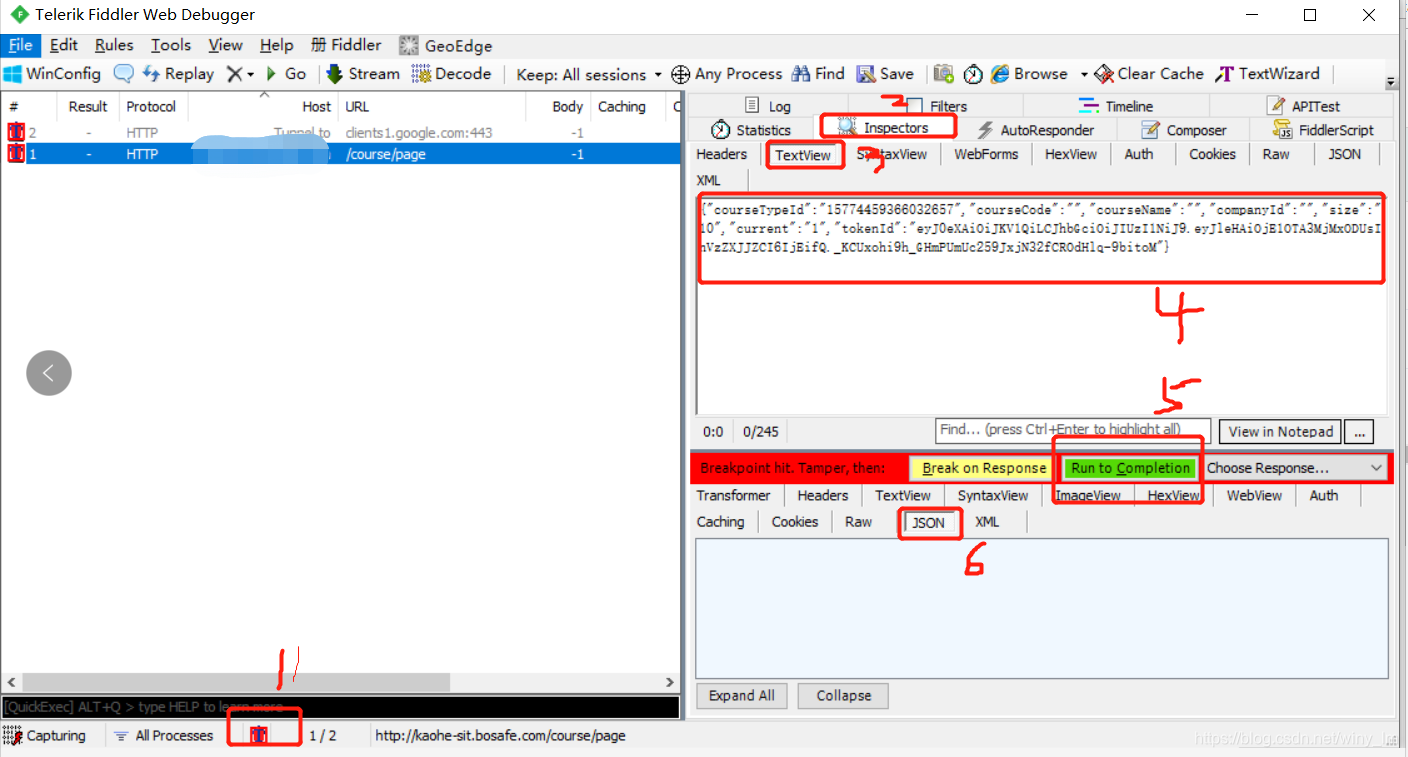Open the Help menu
The height and width of the screenshot is (757, 1408).
(x=276, y=45)
